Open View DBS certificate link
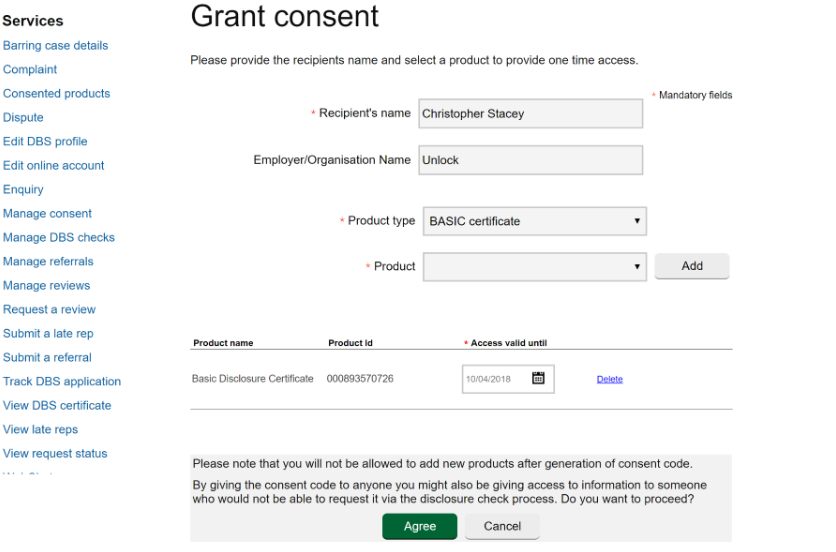Viewport: 836px width, 552px height. pyautogui.click(x=57, y=405)
